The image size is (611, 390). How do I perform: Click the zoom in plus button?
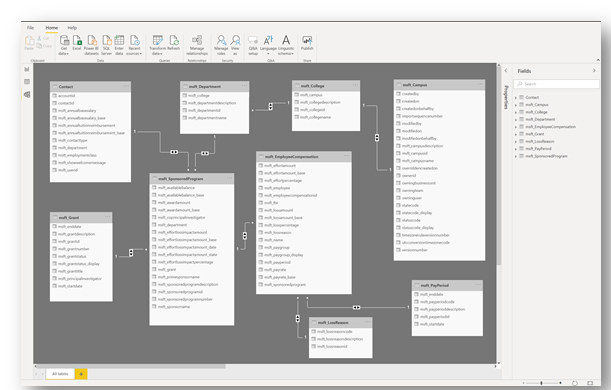(x=560, y=383)
